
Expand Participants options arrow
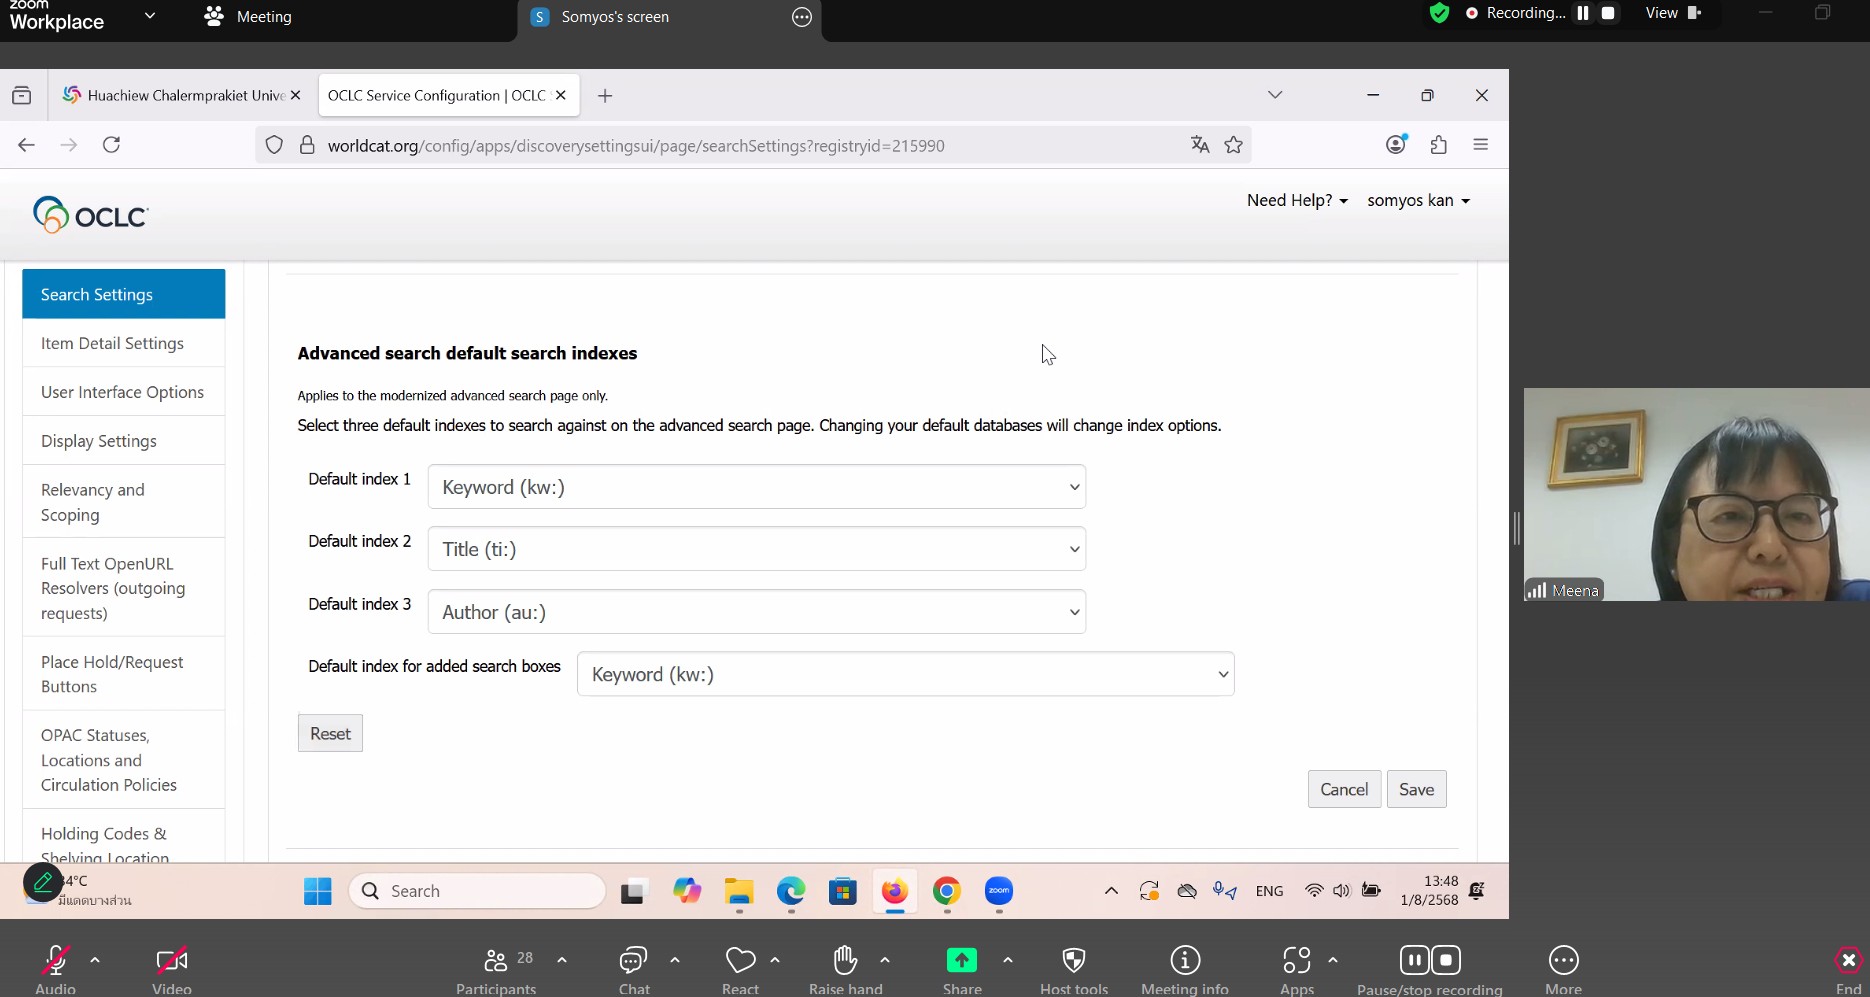click(562, 960)
